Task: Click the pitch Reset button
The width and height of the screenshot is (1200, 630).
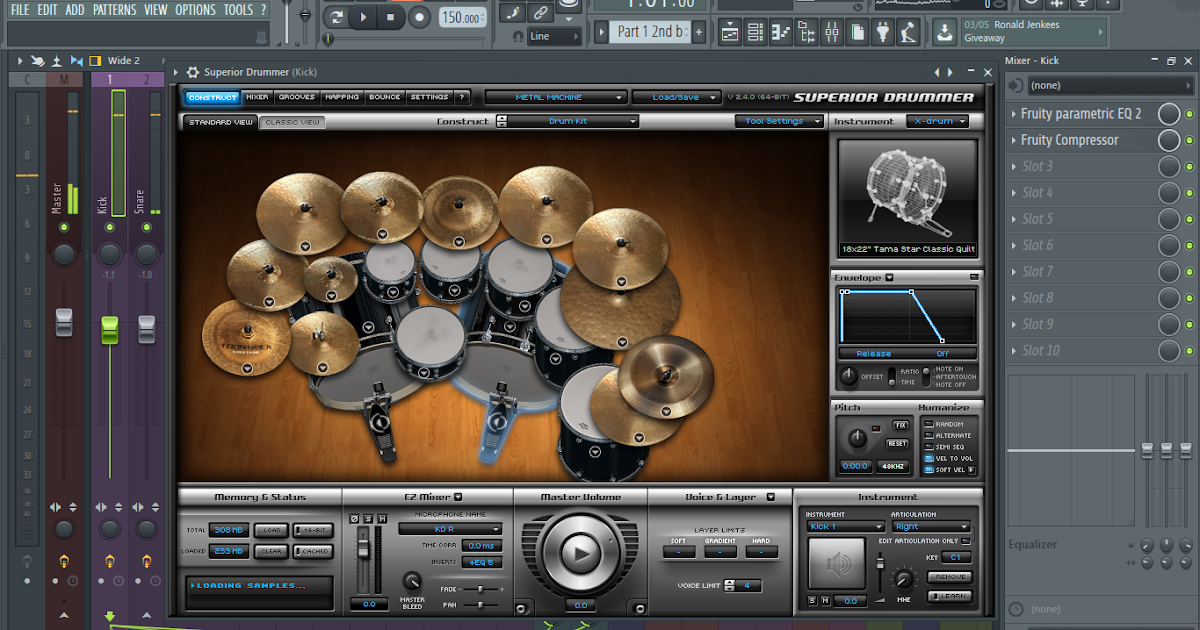Action: pos(897,443)
